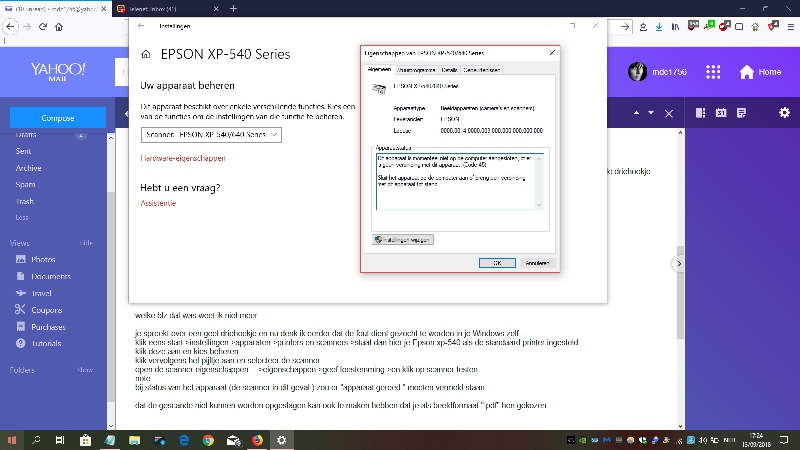
Task: Open the Spam folder
Action: [x=26, y=185]
